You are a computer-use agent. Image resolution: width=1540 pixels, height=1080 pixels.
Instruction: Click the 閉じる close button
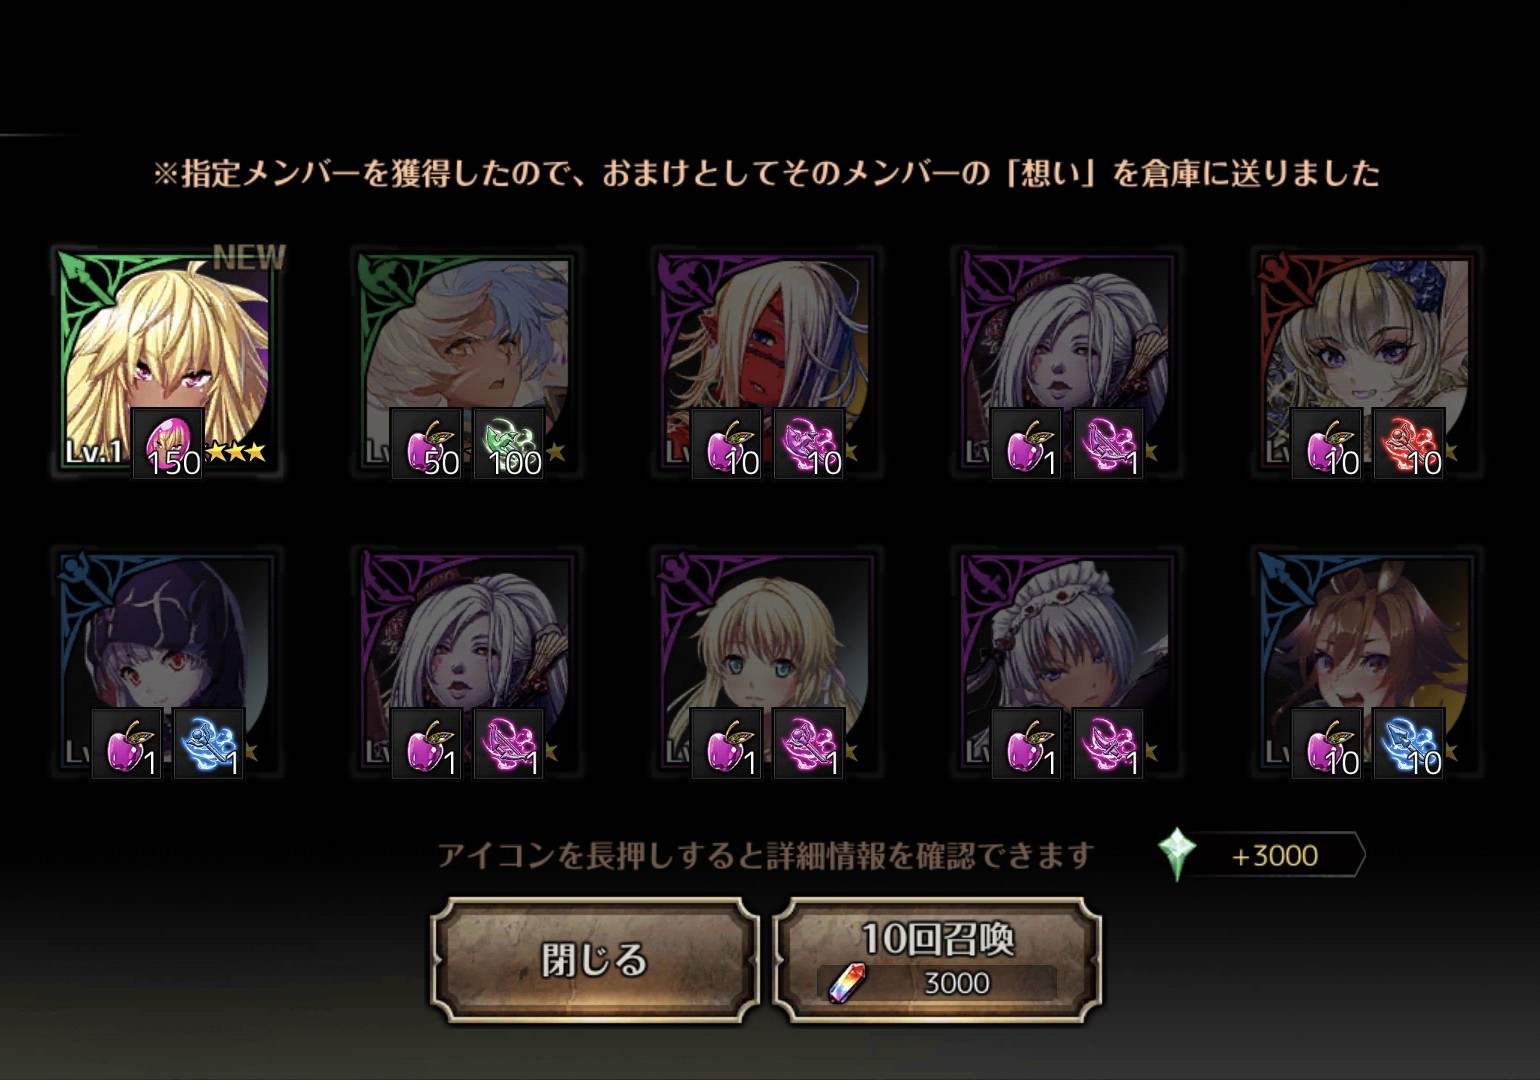click(595, 960)
